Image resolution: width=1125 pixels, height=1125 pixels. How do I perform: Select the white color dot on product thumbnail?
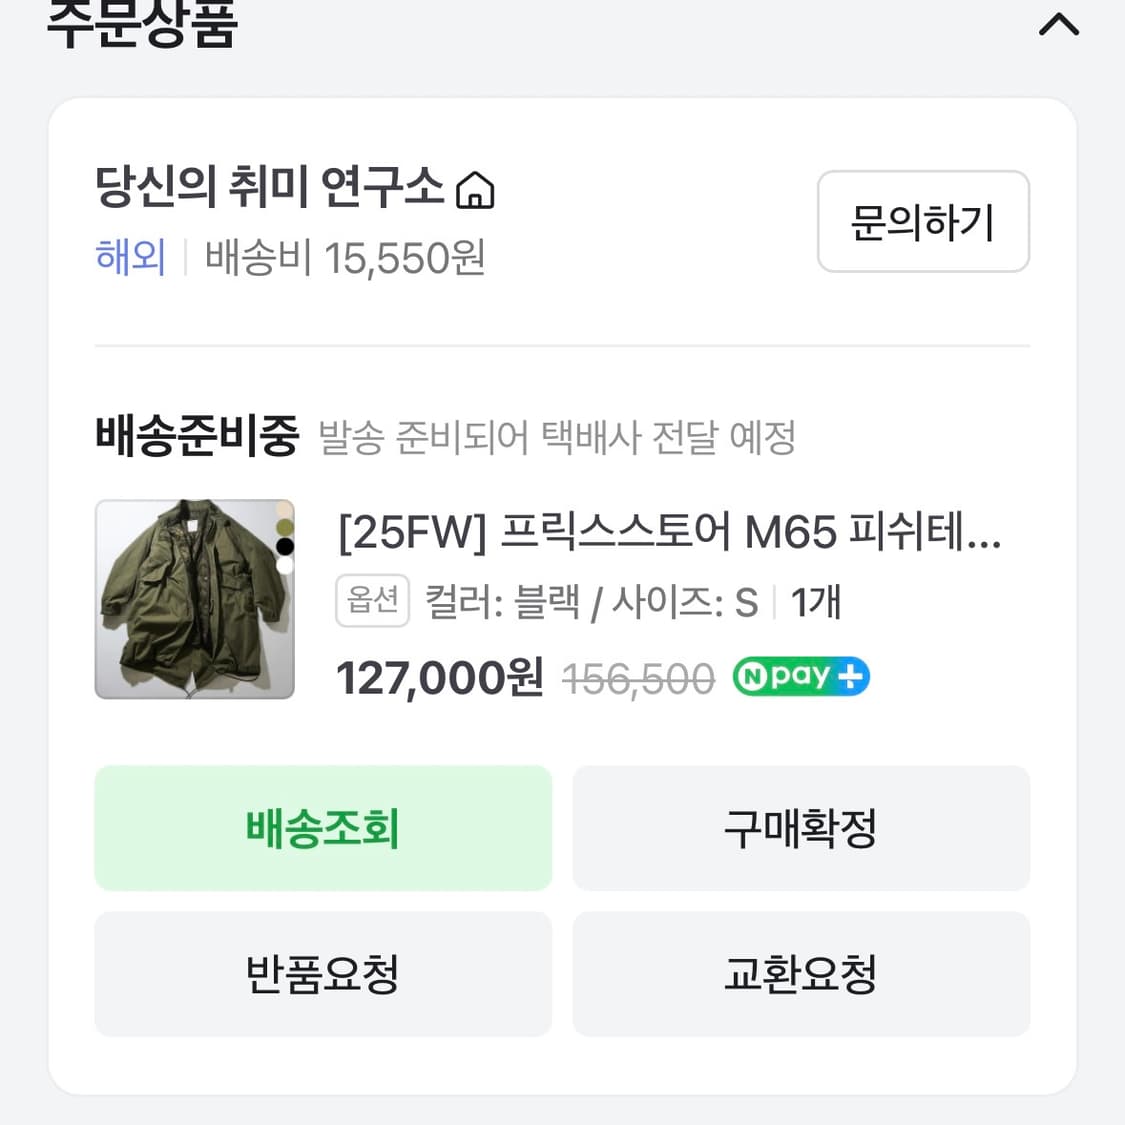tap(285, 566)
